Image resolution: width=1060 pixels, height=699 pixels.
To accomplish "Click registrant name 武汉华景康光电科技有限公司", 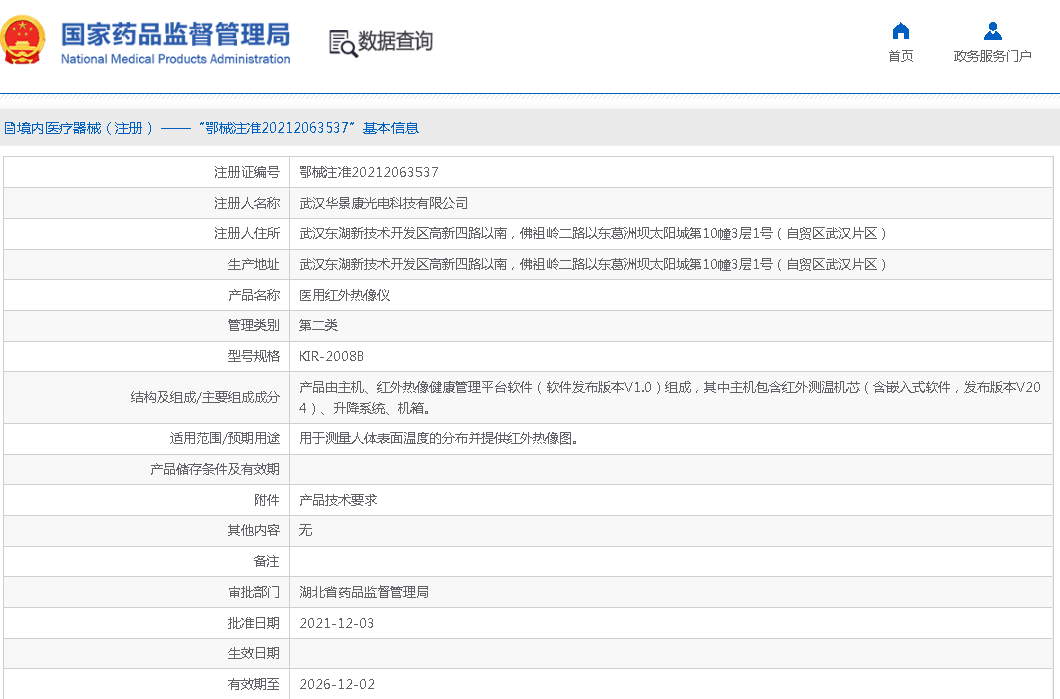I will coord(383,203).
